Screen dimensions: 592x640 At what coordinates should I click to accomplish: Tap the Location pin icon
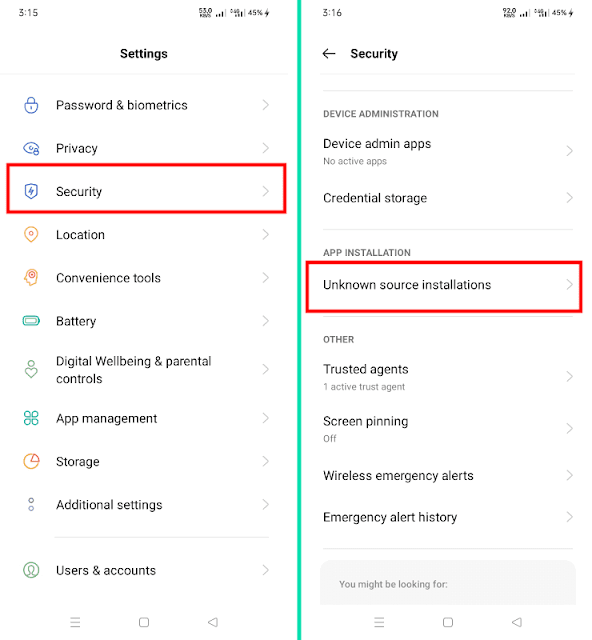coord(31,234)
